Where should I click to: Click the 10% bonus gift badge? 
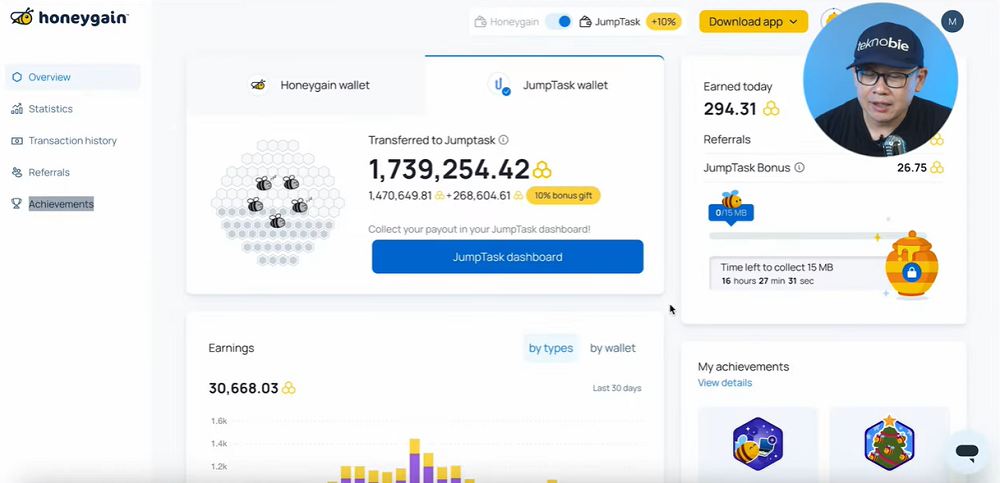tap(563, 196)
